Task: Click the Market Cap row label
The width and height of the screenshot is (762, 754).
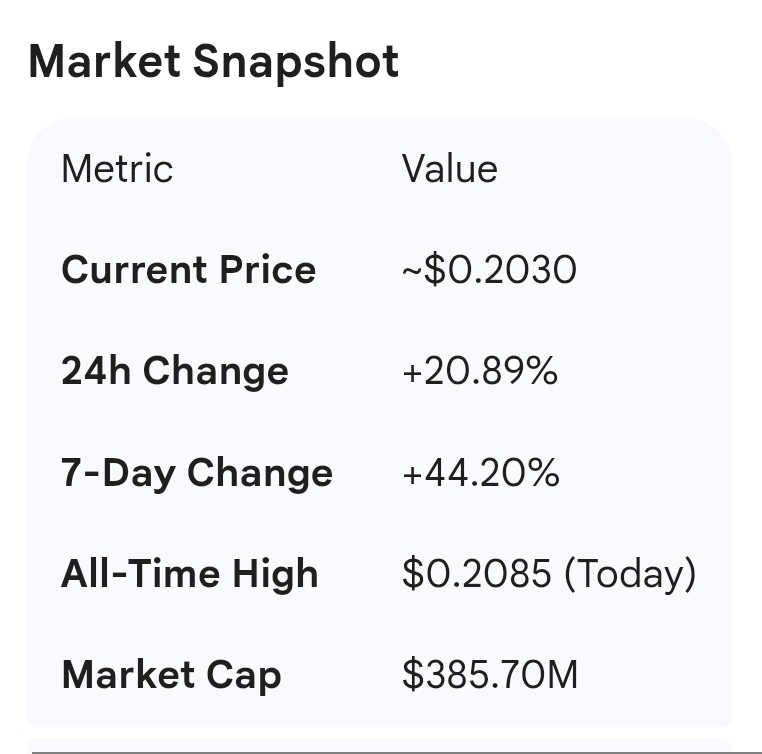Action: click(x=171, y=675)
